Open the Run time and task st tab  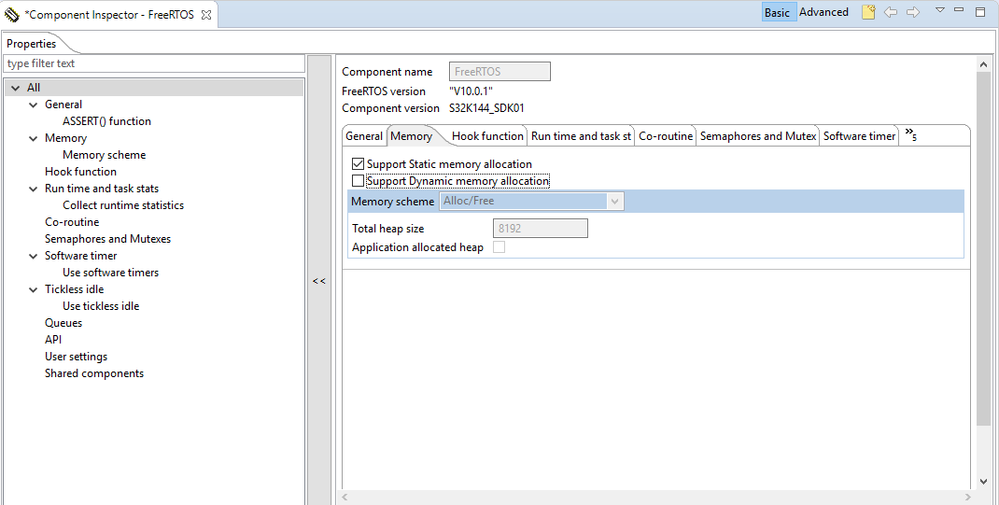click(581, 136)
